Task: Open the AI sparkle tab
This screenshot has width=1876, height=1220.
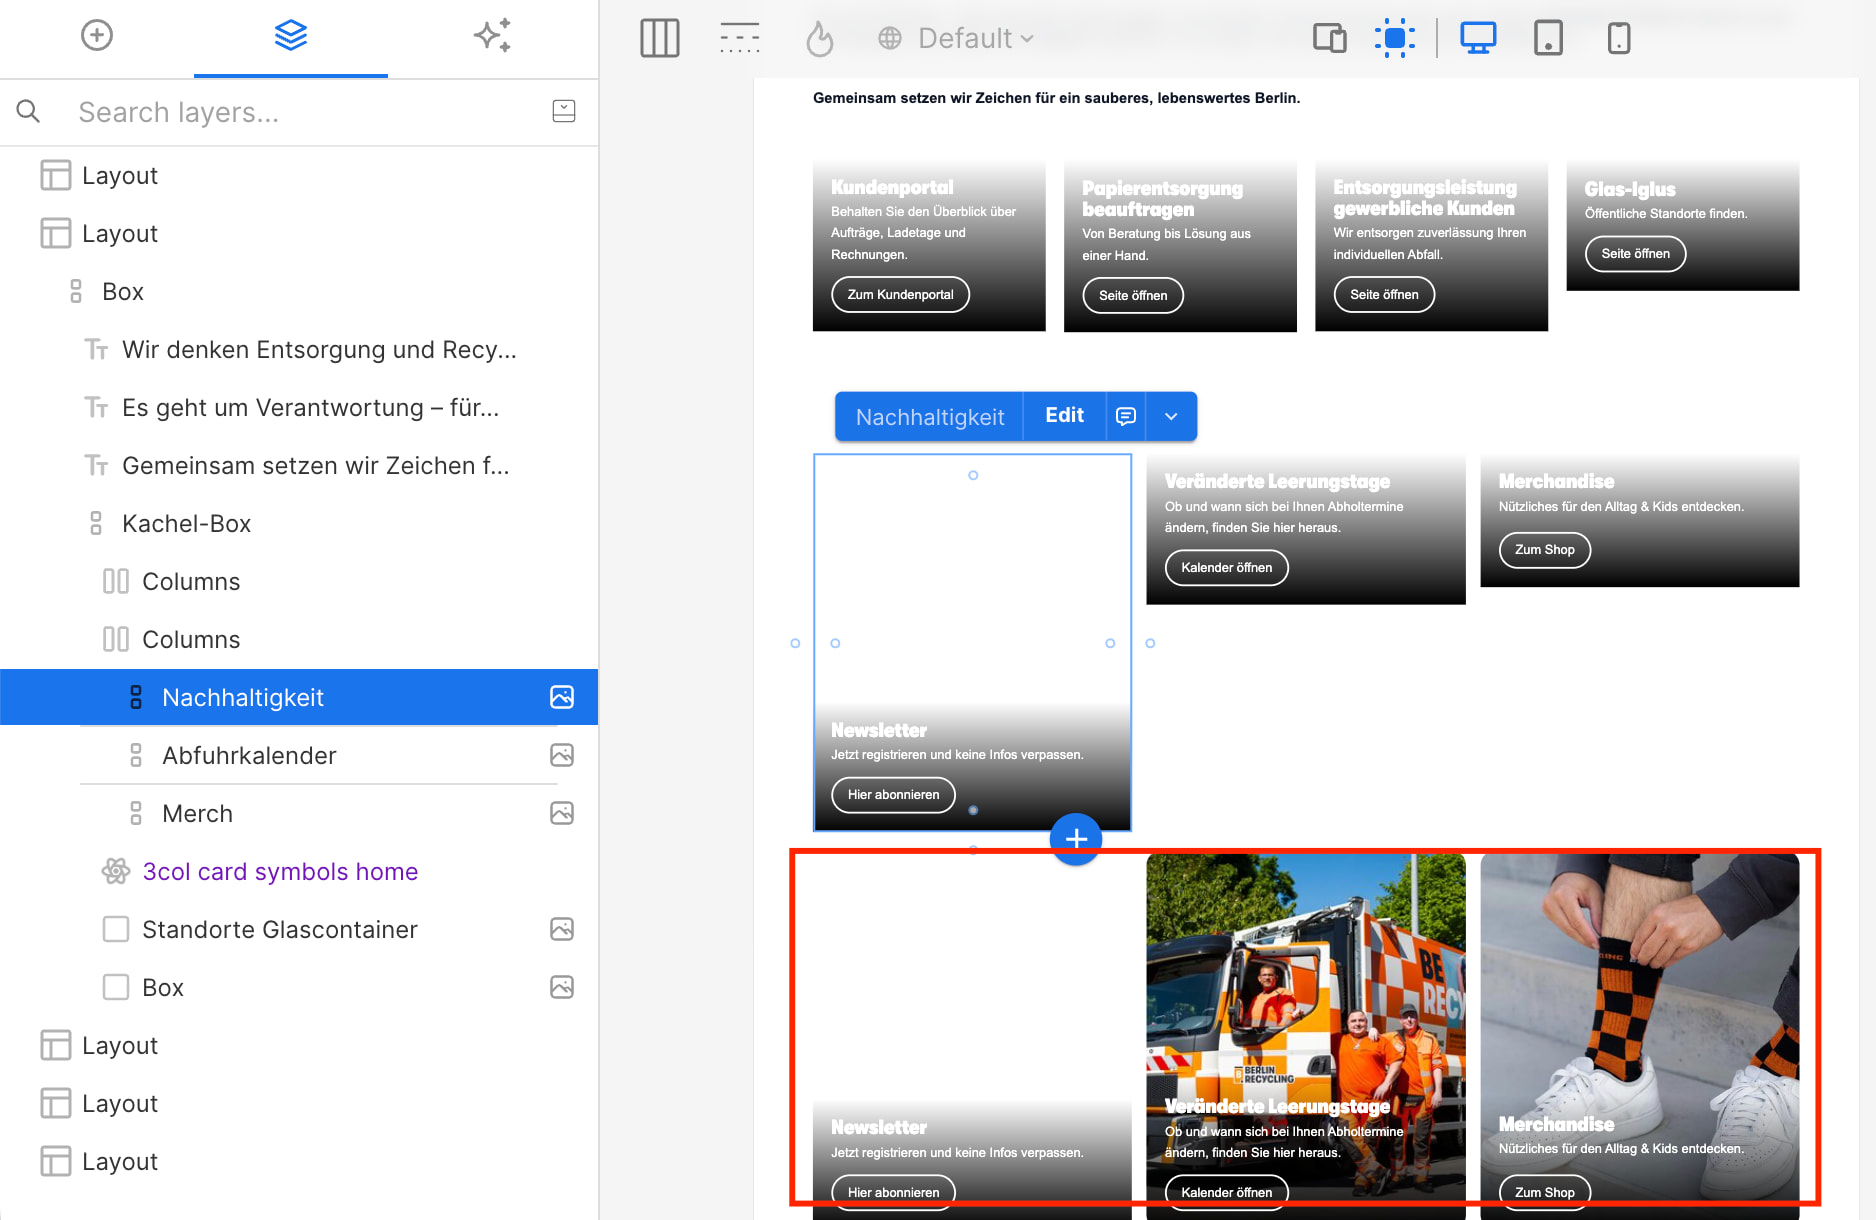Action: pos(493,36)
